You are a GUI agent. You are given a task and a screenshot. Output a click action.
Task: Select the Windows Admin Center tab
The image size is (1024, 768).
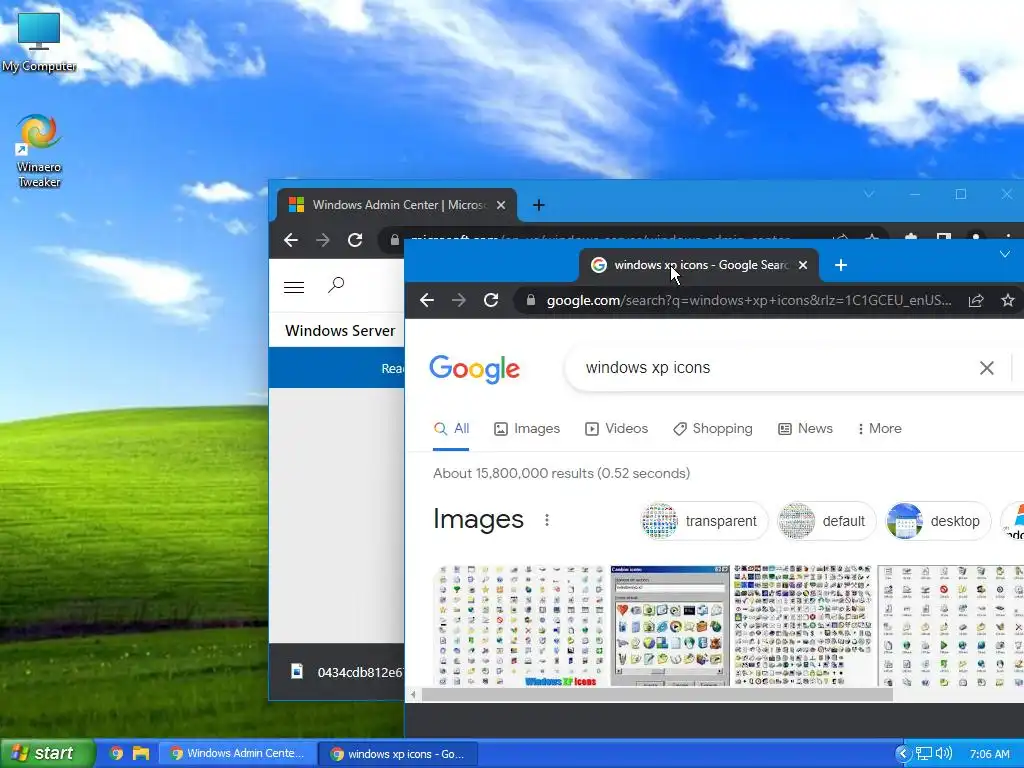(396, 205)
